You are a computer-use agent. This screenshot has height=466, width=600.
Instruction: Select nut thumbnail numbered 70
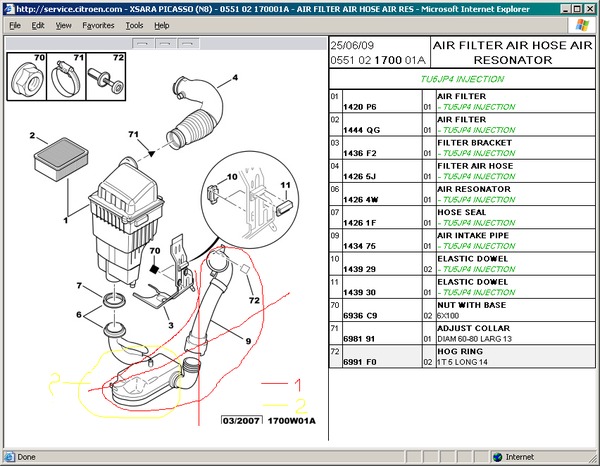tap(27, 77)
